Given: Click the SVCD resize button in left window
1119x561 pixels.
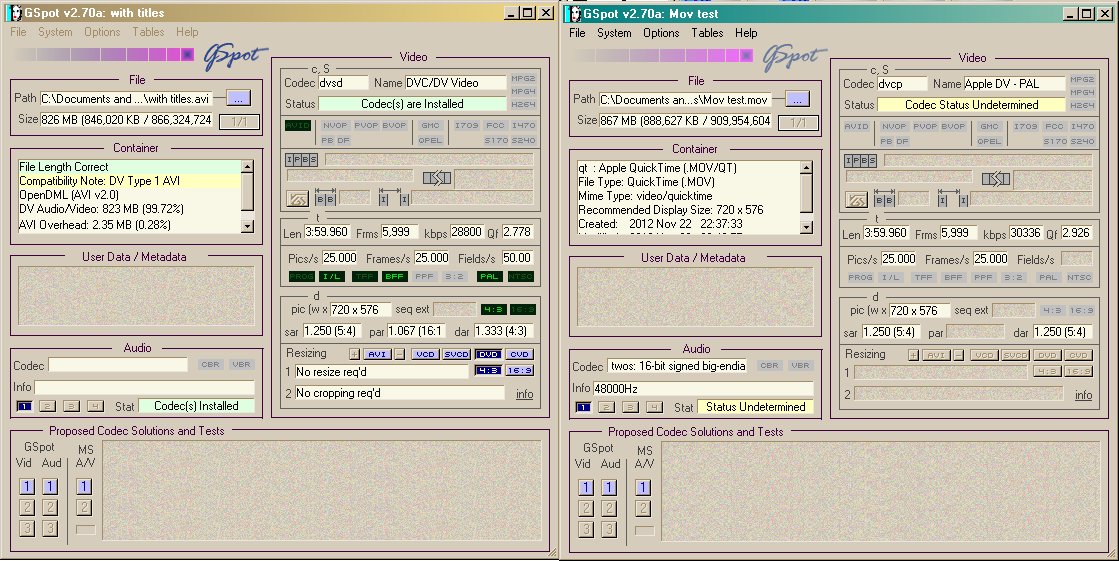Looking at the screenshot, I should coord(457,354).
